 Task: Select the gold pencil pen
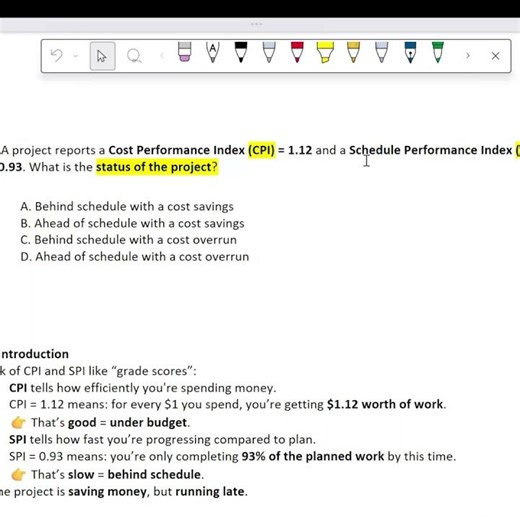pos(353,52)
